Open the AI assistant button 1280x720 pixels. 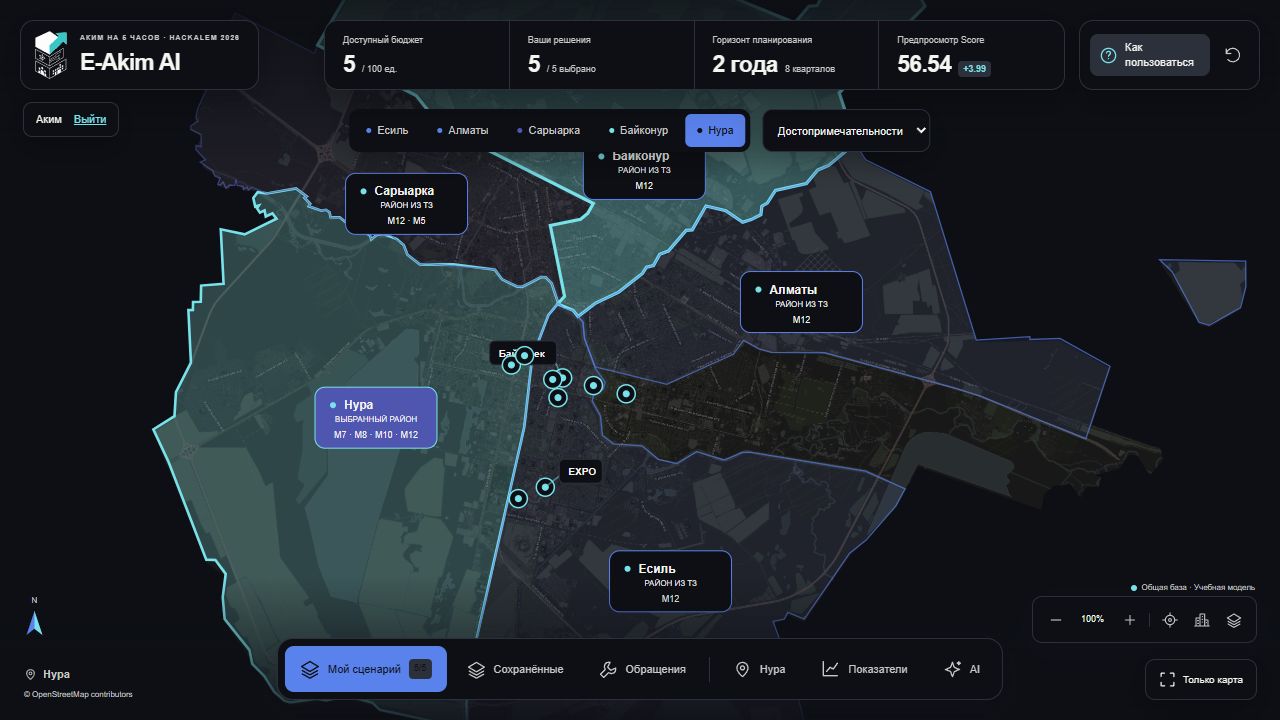point(962,669)
